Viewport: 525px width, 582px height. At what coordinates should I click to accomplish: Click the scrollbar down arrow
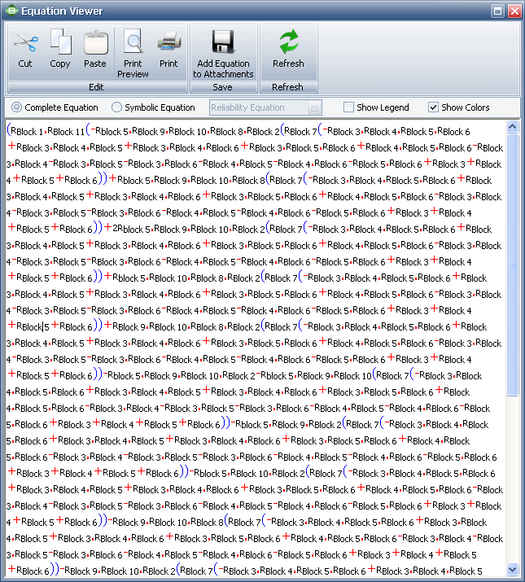(512, 569)
